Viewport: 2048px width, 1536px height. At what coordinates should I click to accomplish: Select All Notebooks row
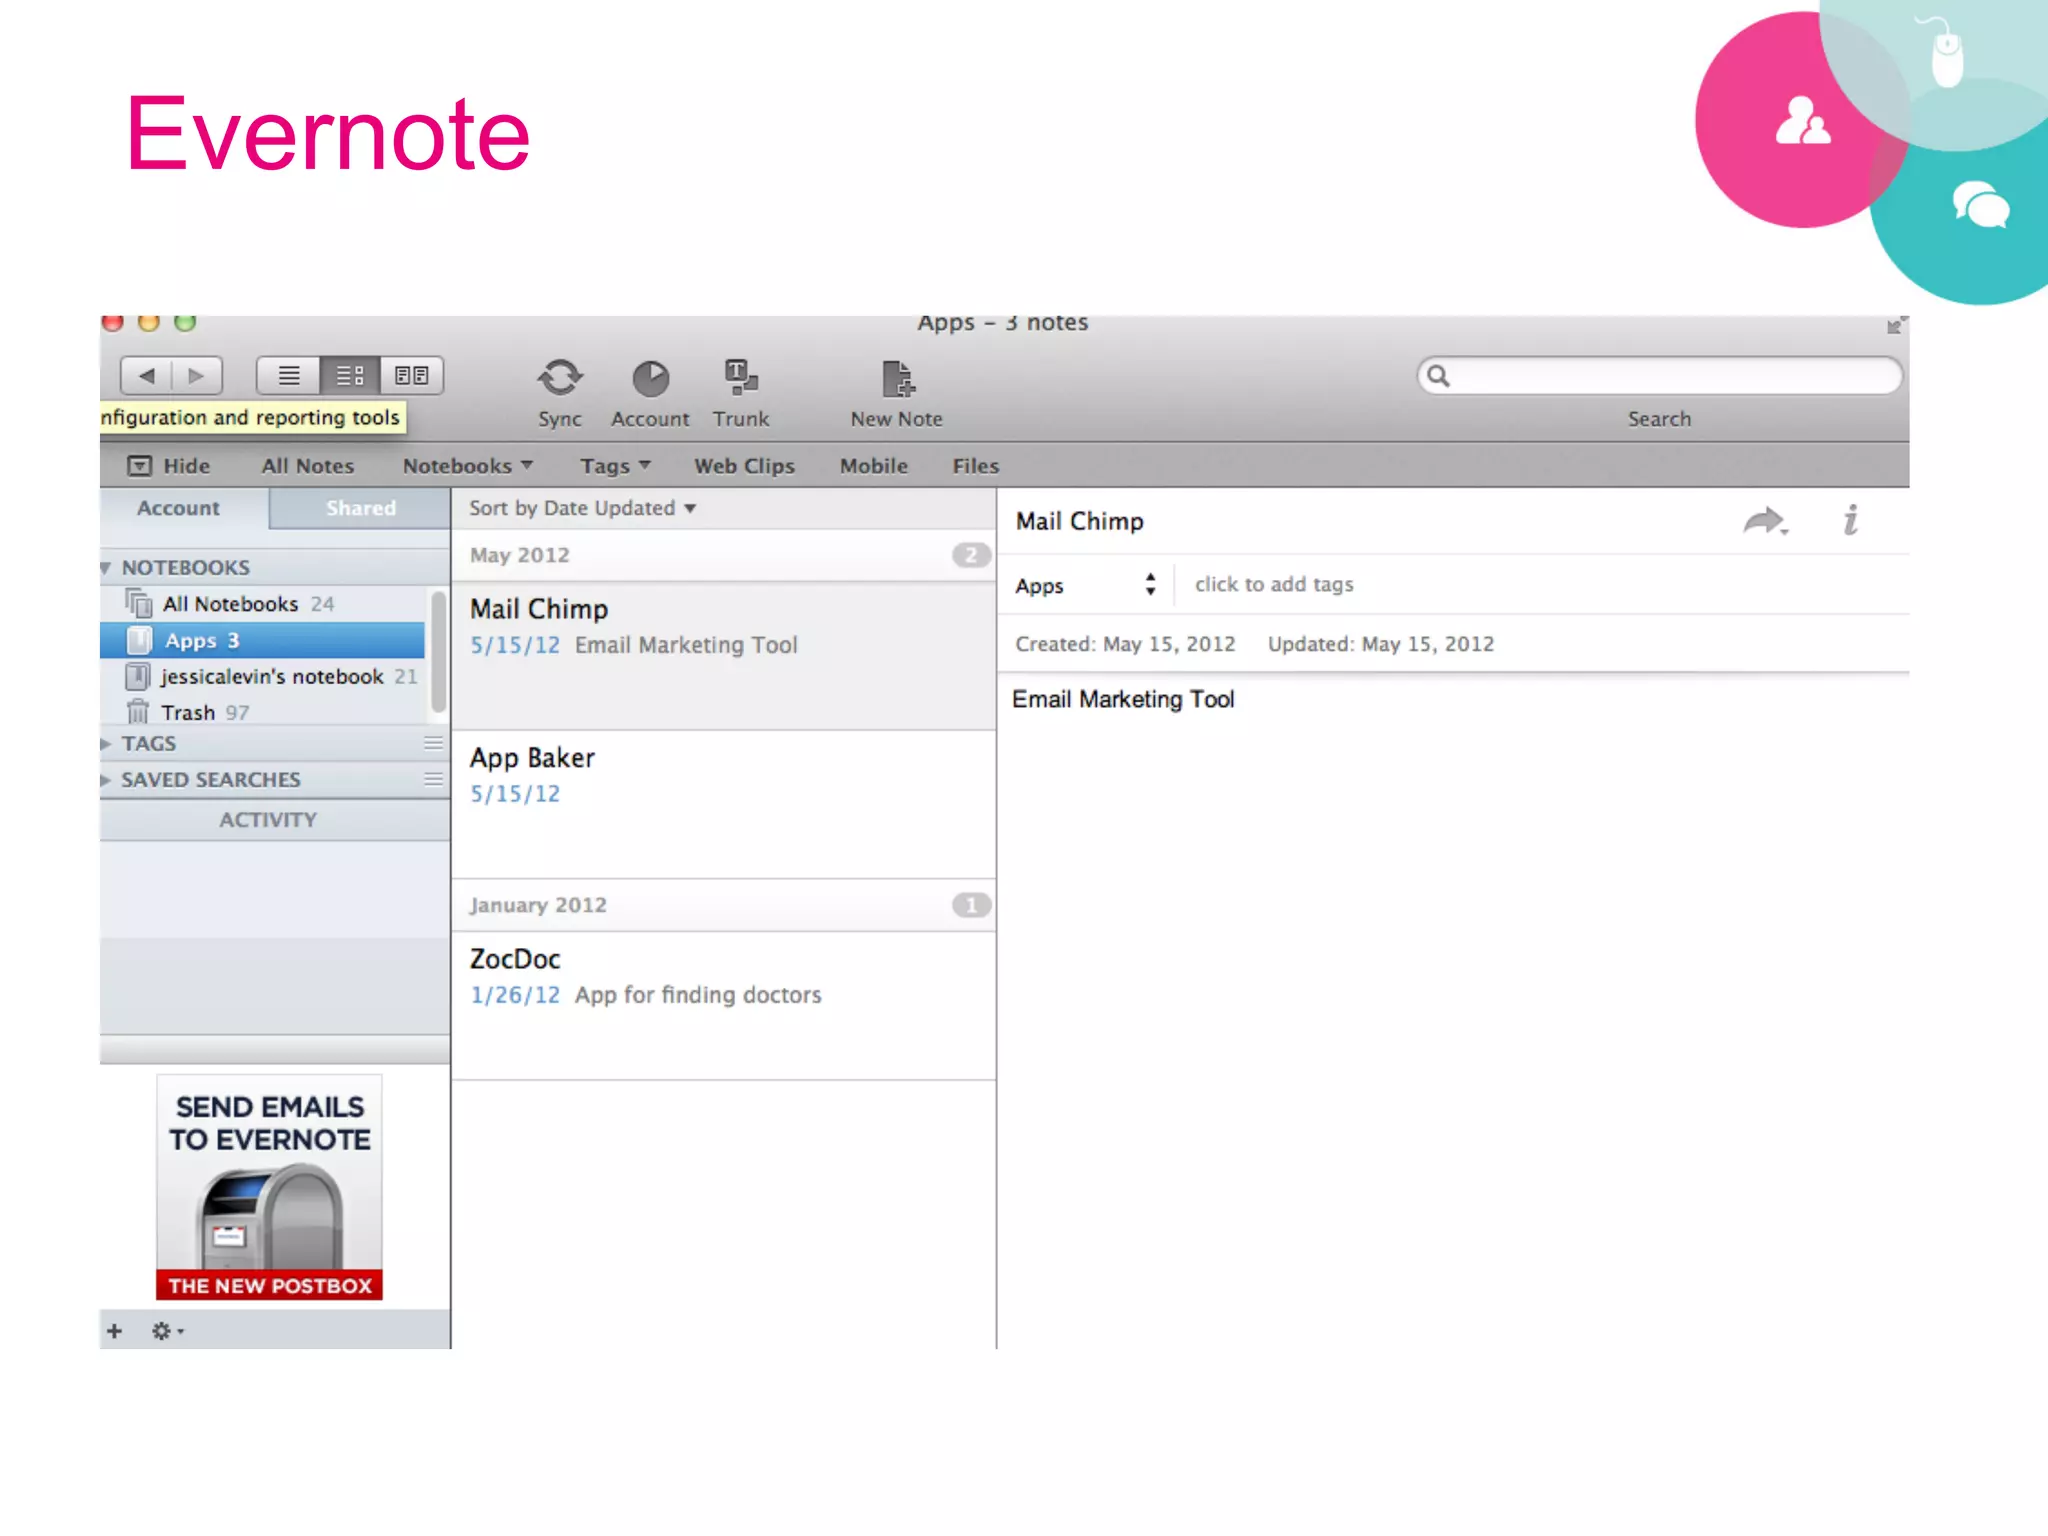point(264,604)
